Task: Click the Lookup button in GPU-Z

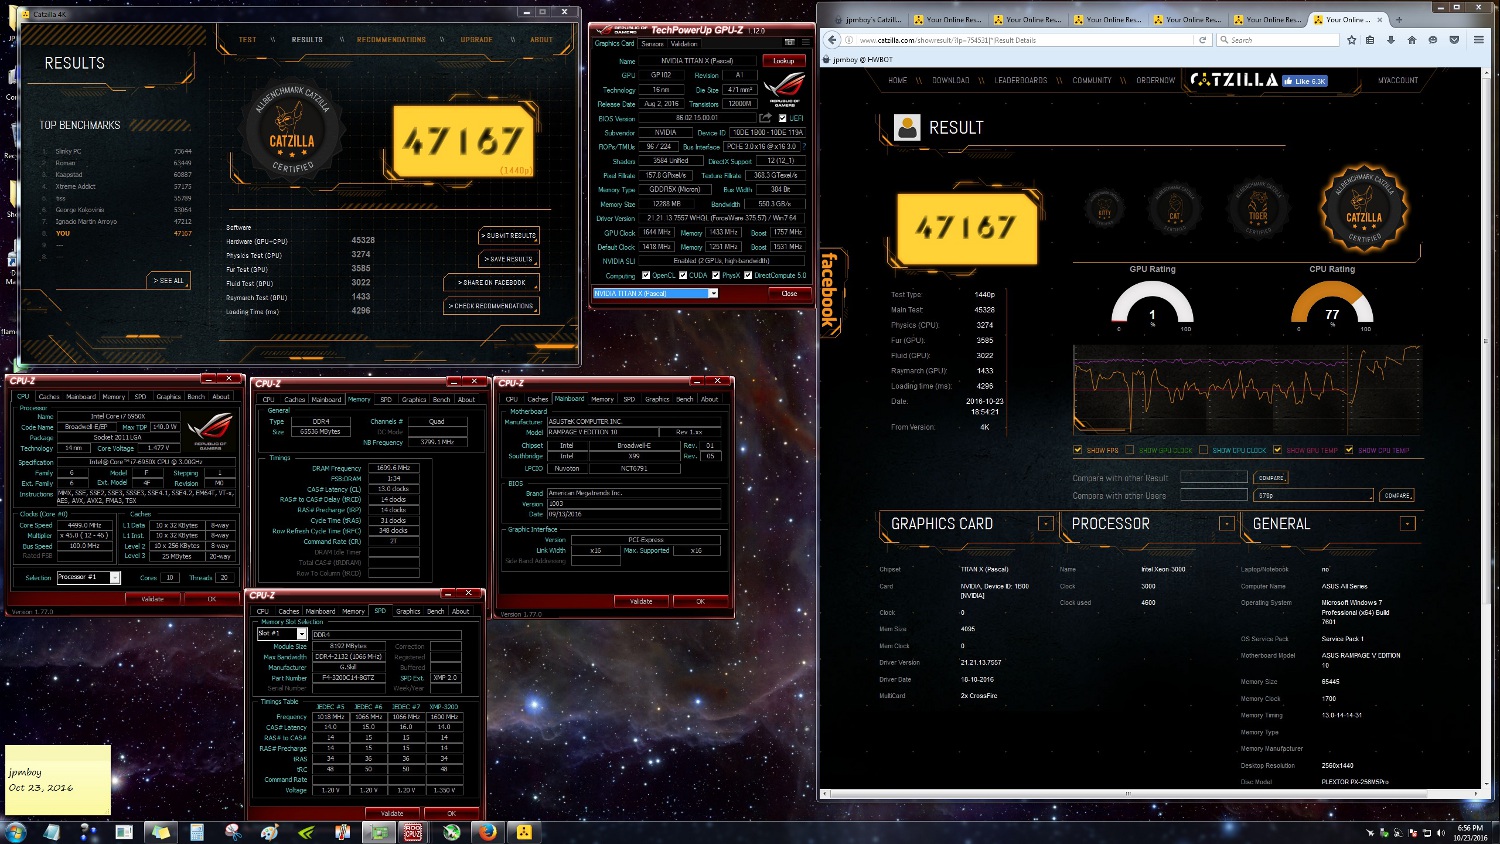Action: click(x=784, y=61)
